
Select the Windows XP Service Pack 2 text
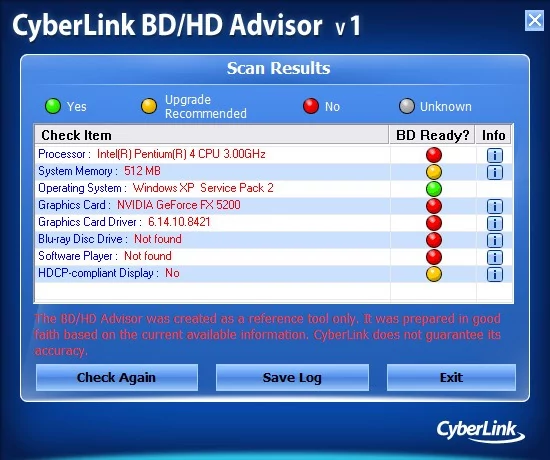pyautogui.click(x=203, y=188)
